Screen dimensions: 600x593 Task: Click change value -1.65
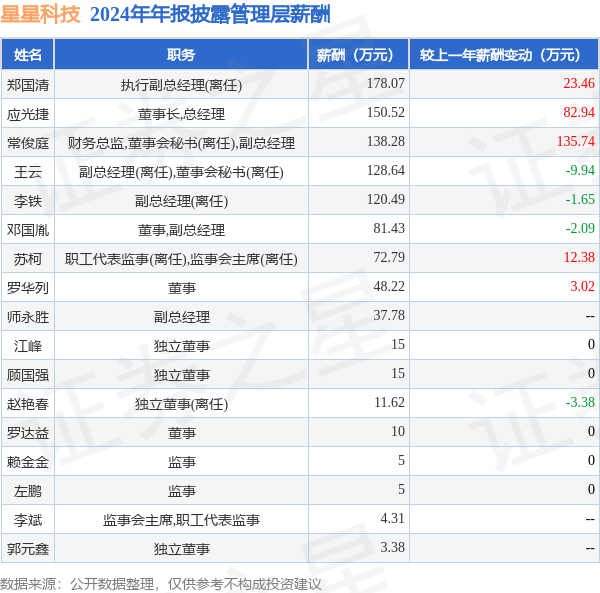click(580, 199)
